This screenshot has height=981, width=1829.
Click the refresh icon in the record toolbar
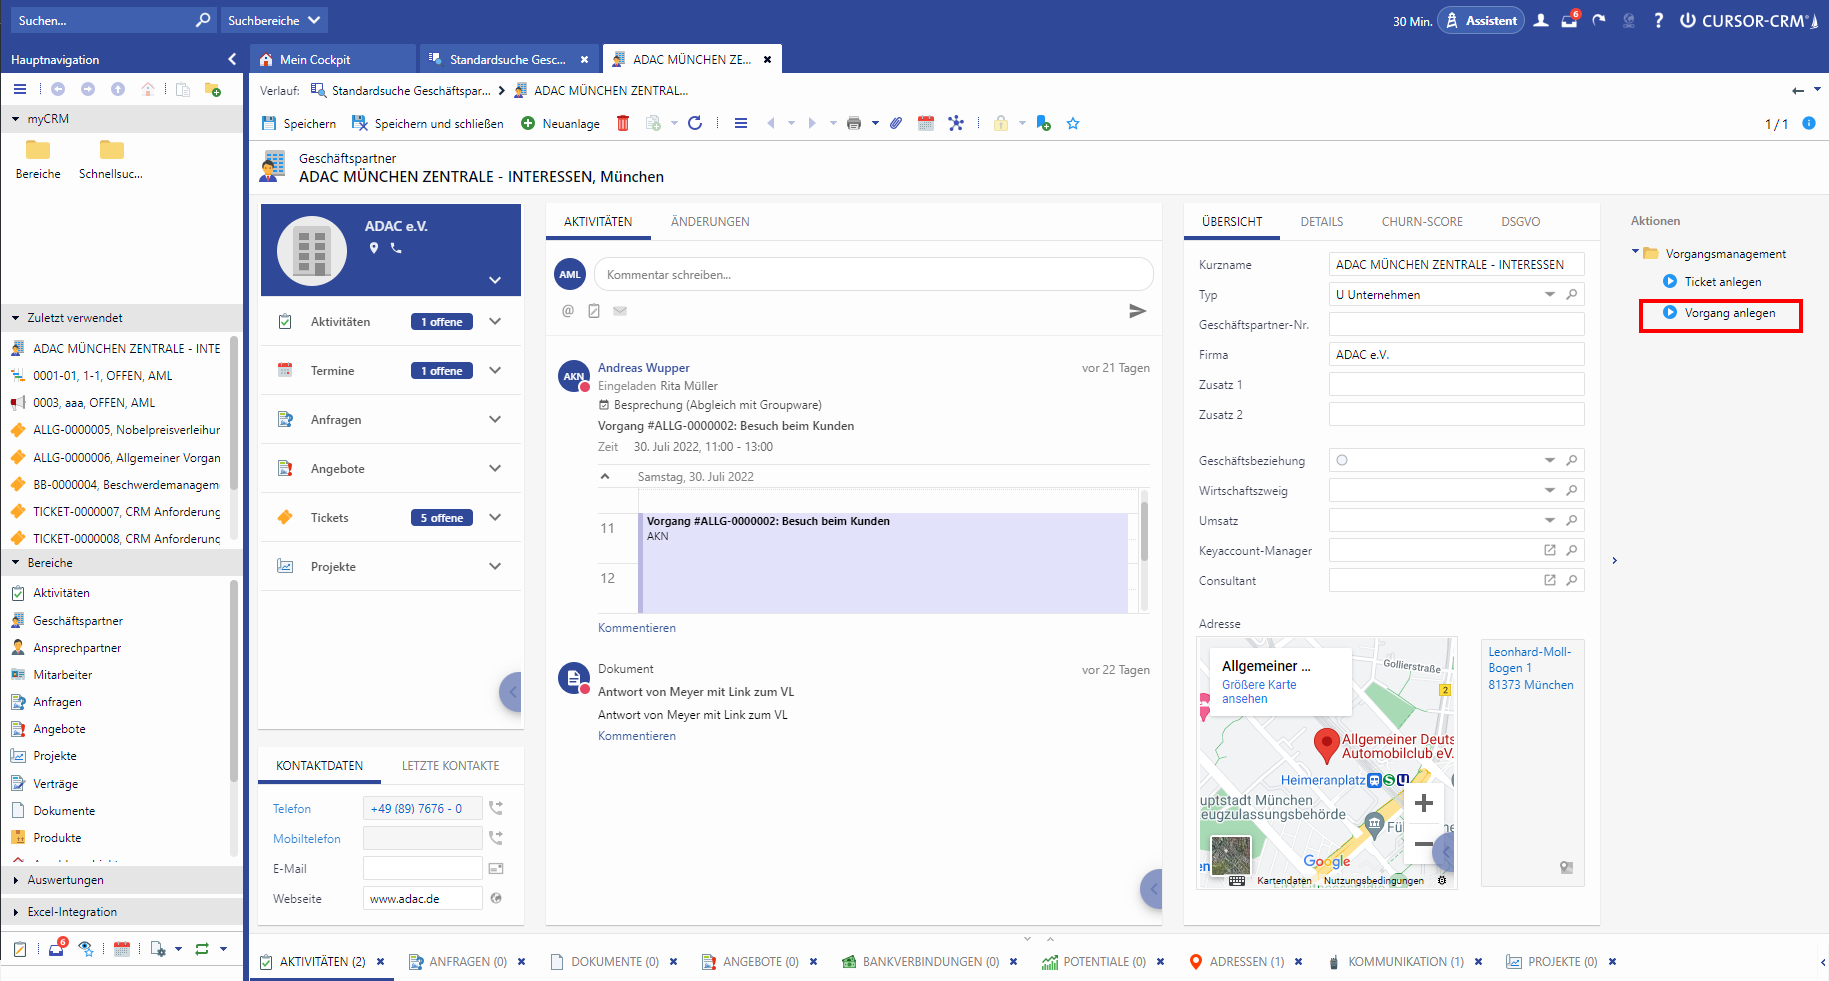pos(695,123)
